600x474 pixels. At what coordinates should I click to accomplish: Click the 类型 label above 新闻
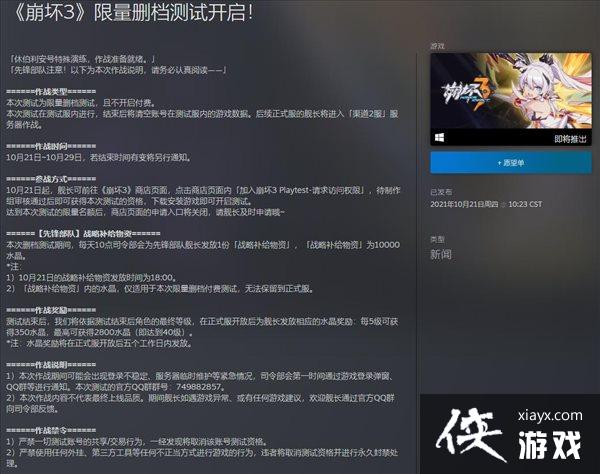[437, 239]
